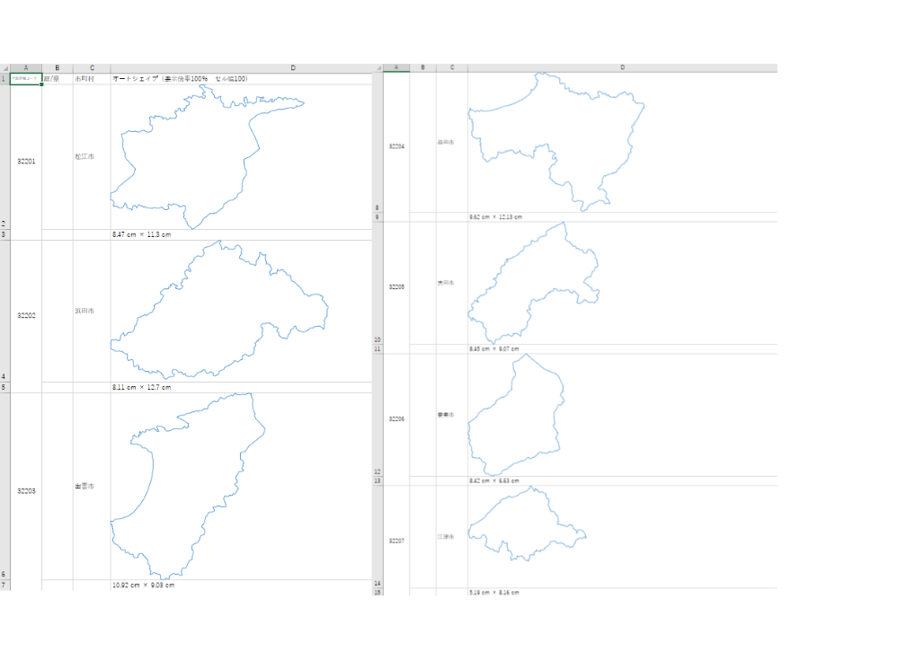The height and width of the screenshot is (660, 924).
Task: Click size cell under the 32205 shape
Action: pyautogui.click(x=622, y=349)
